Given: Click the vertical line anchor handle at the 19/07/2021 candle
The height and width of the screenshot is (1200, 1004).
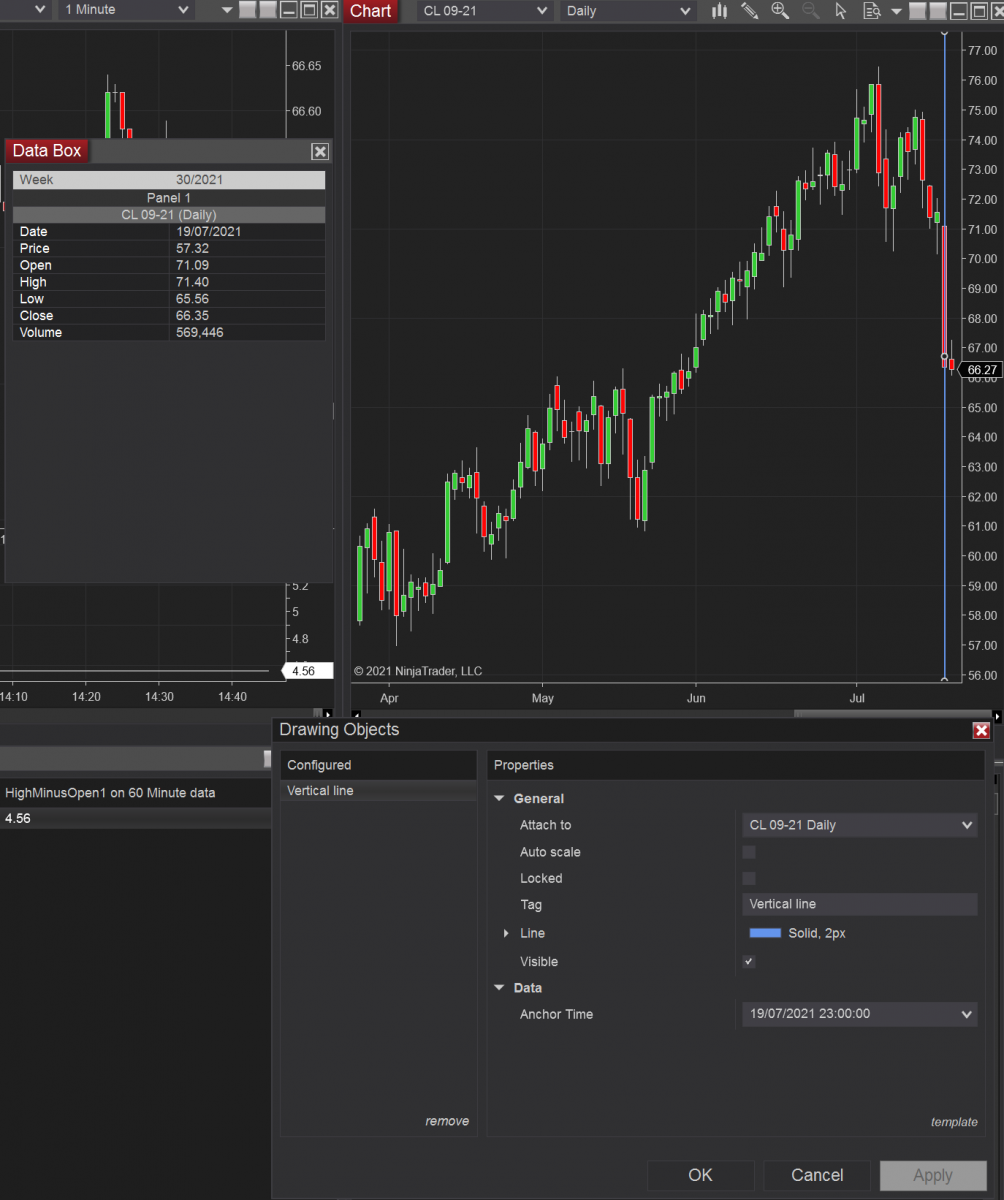Looking at the screenshot, I should [945, 356].
